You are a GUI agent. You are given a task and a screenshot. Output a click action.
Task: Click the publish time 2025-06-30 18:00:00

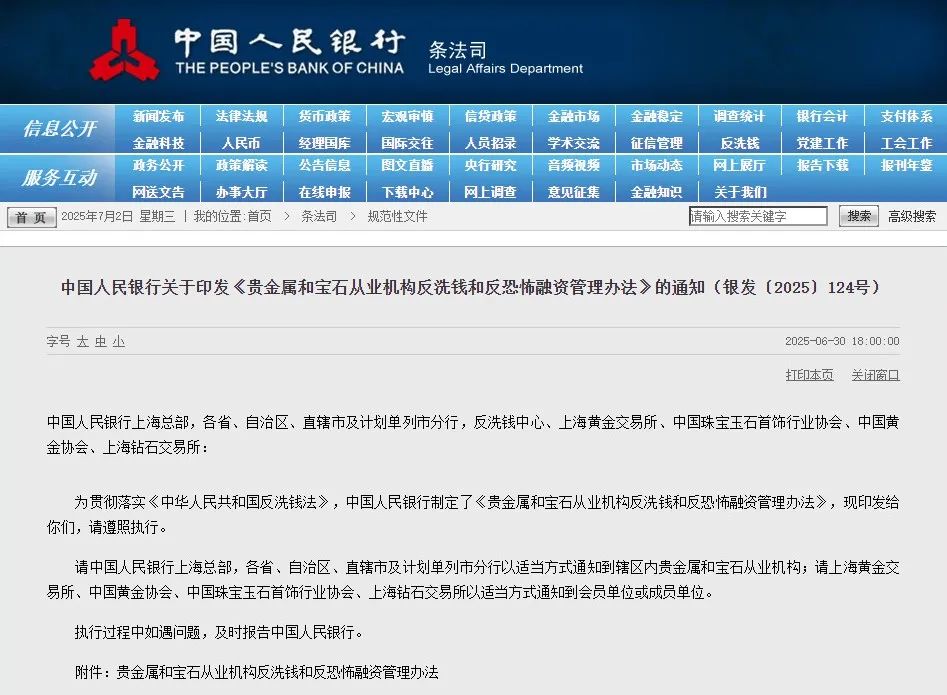click(842, 341)
